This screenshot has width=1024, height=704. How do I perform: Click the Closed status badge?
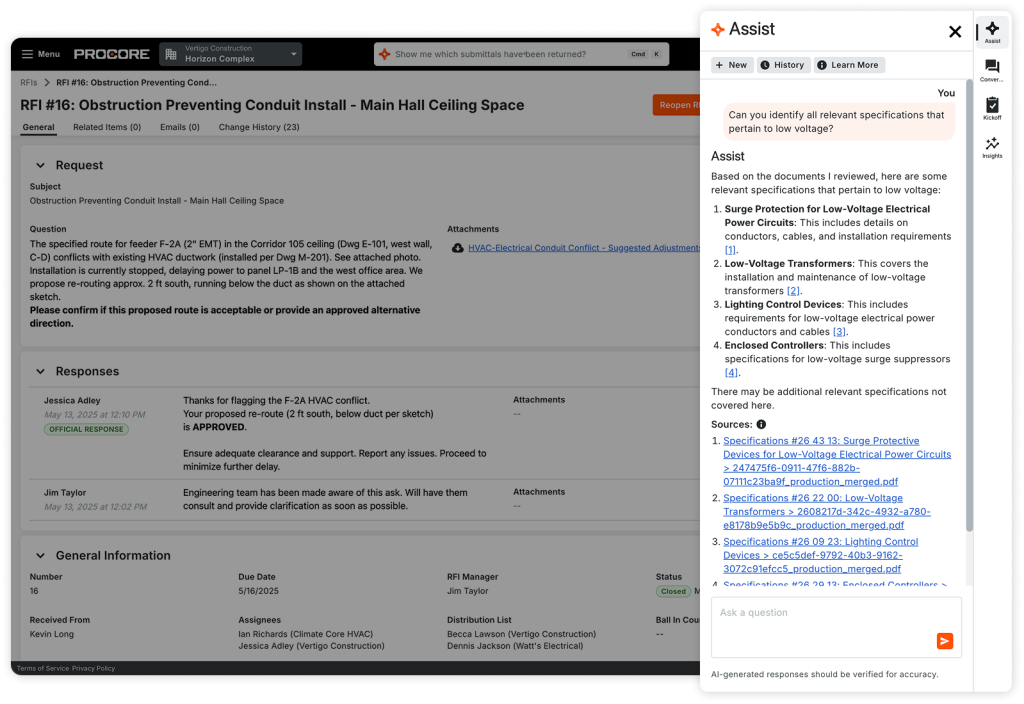pyautogui.click(x=673, y=592)
